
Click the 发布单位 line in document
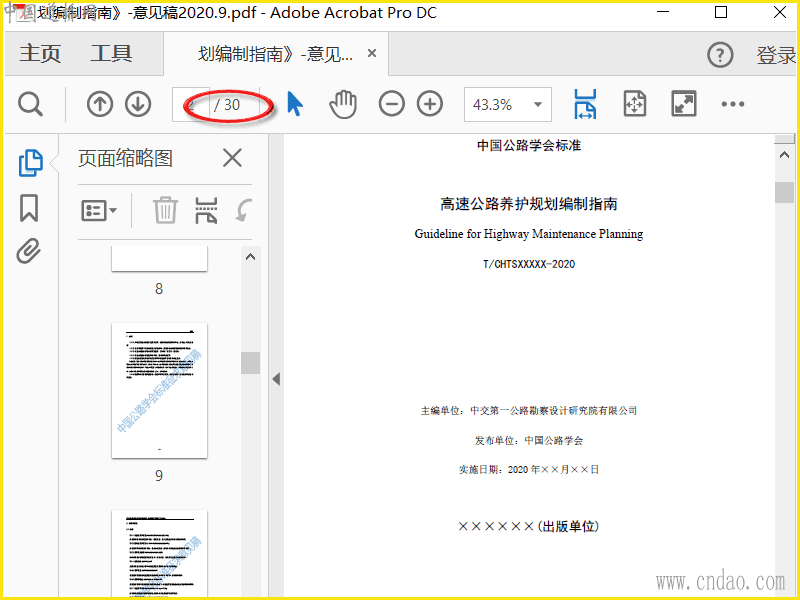pyautogui.click(x=529, y=440)
